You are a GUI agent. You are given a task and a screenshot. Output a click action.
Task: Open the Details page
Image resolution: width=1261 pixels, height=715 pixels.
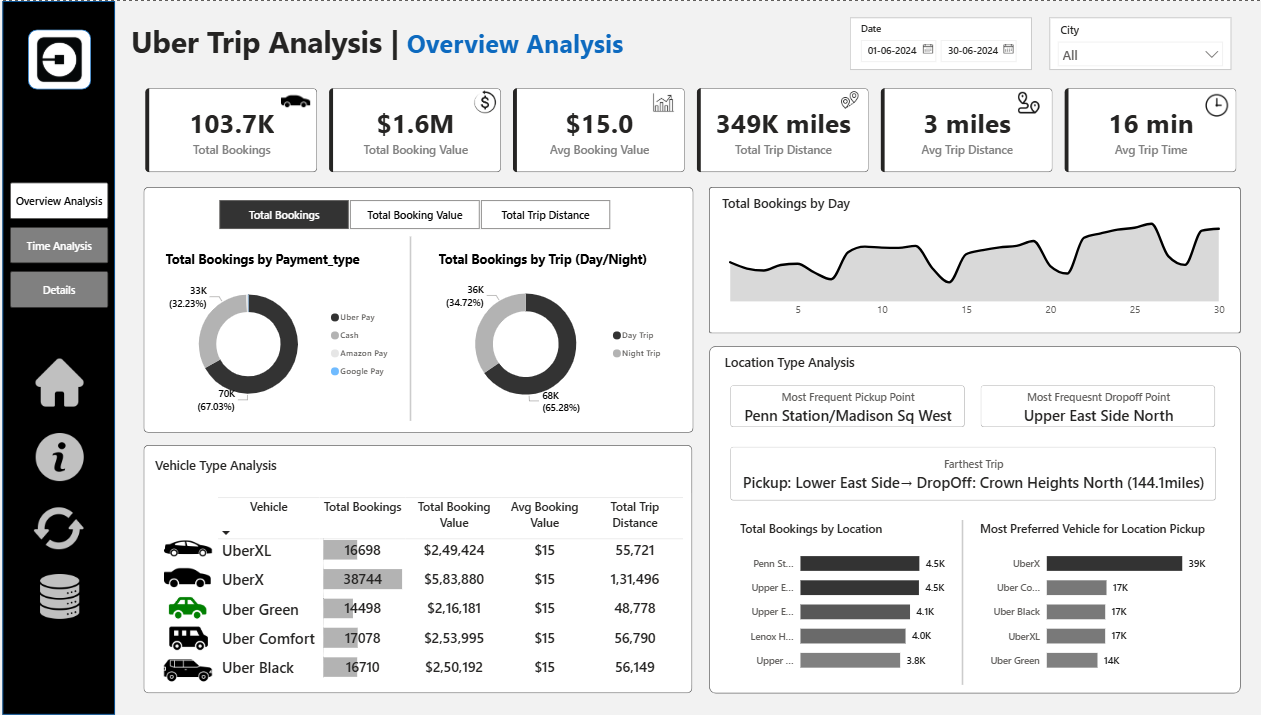pos(59,290)
